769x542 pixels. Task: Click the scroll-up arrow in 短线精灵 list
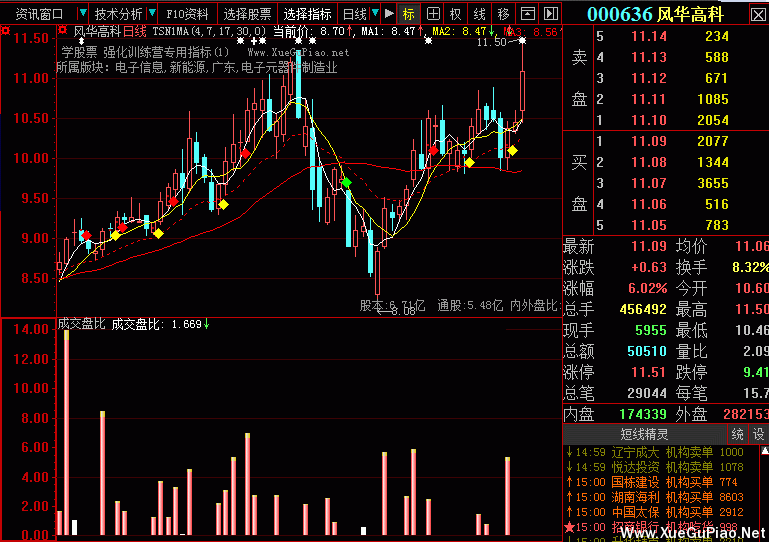click(765, 451)
